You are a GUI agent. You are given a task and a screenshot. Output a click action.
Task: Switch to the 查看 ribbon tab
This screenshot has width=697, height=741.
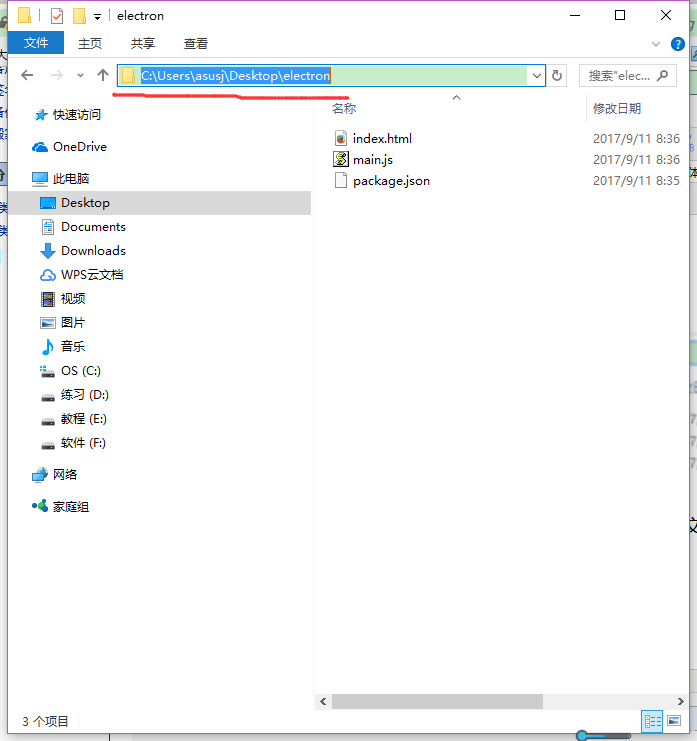pyautogui.click(x=196, y=43)
